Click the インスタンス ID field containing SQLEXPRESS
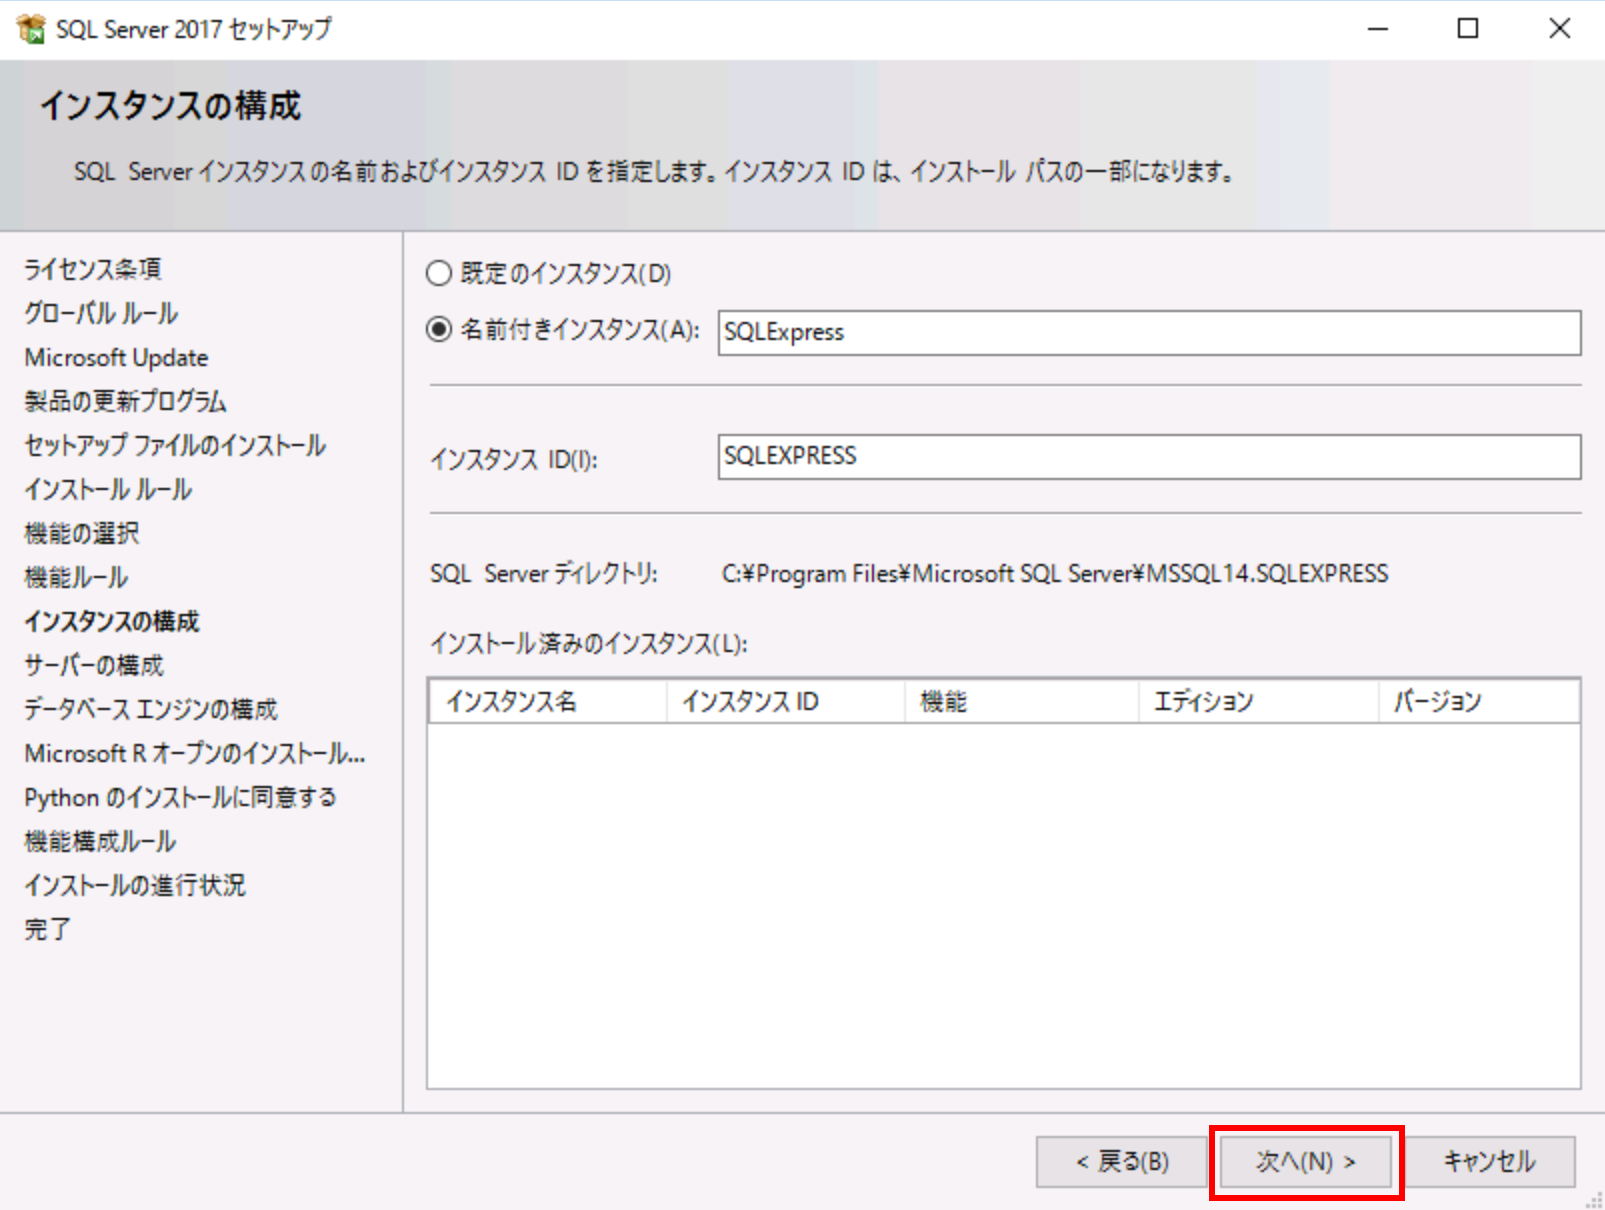This screenshot has height=1210, width=1605. click(x=1149, y=456)
